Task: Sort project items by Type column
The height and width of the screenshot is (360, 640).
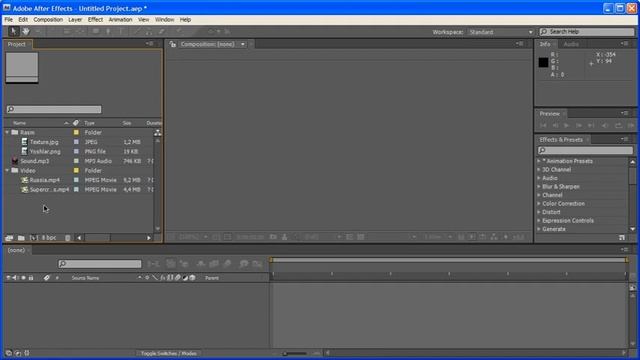Action: click(89, 123)
